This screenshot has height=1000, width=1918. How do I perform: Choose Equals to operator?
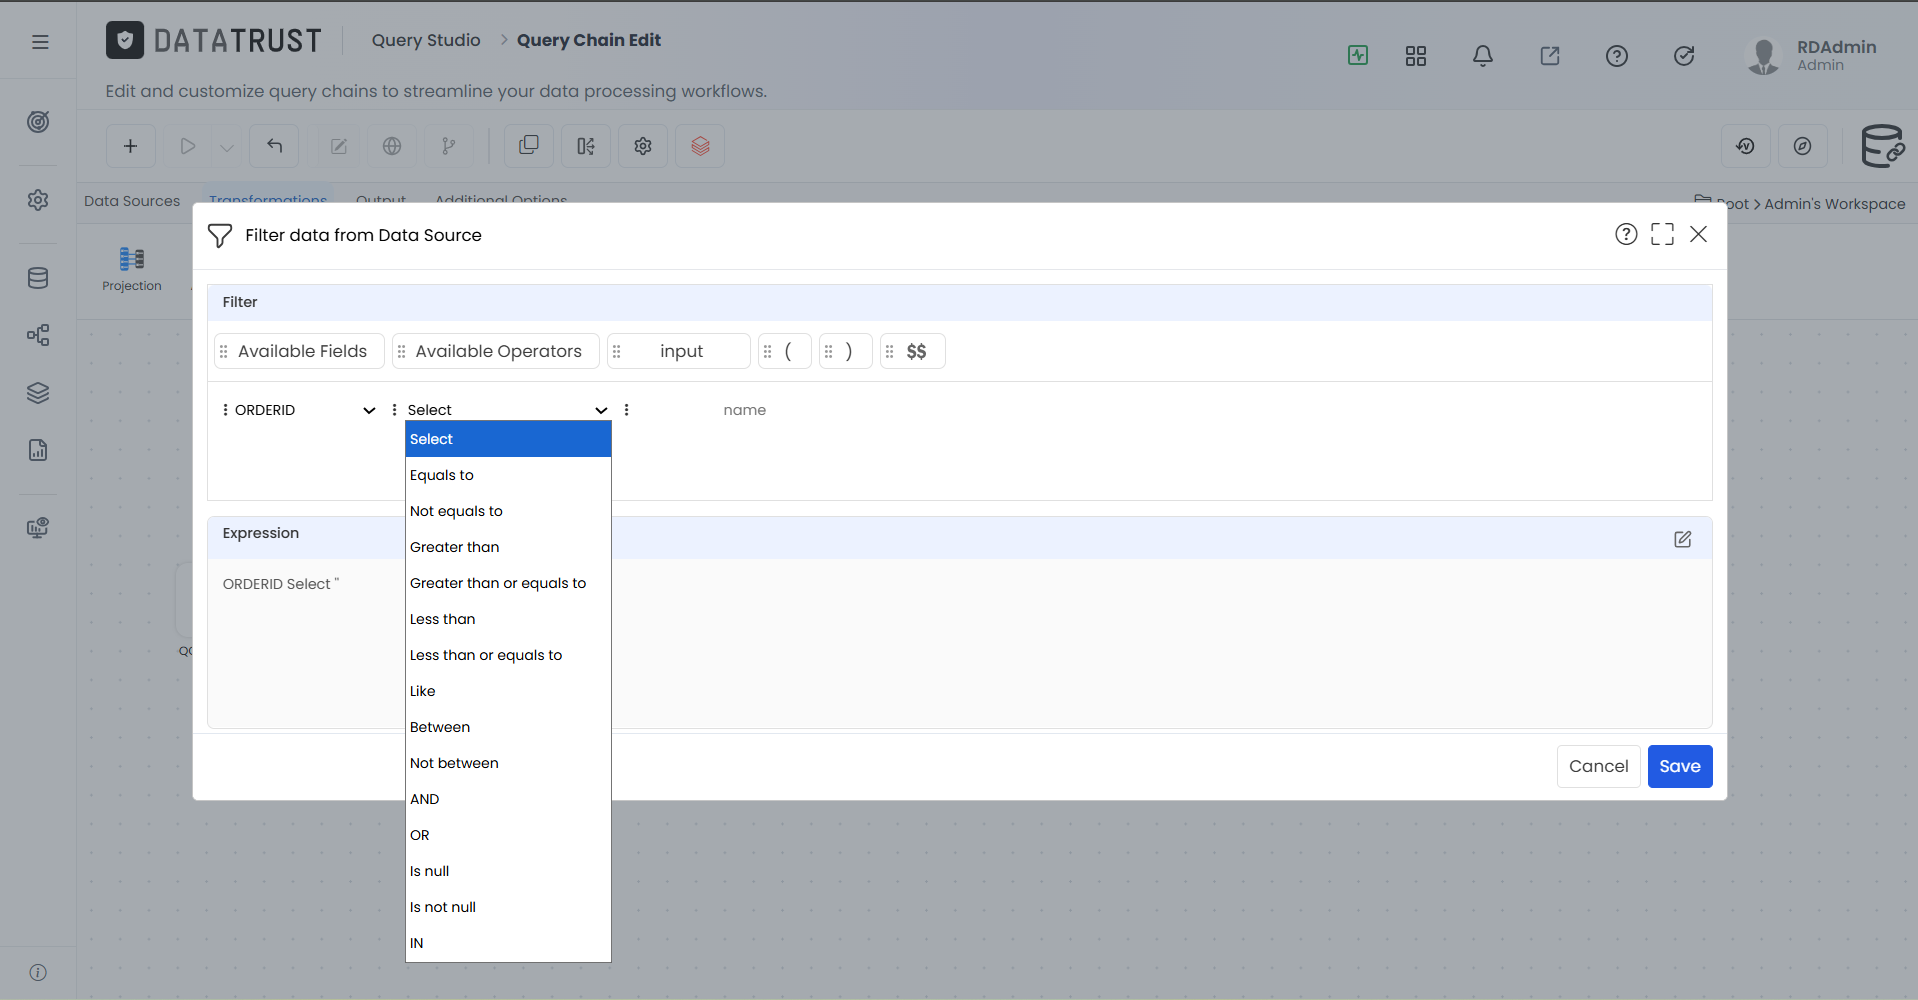(508, 475)
